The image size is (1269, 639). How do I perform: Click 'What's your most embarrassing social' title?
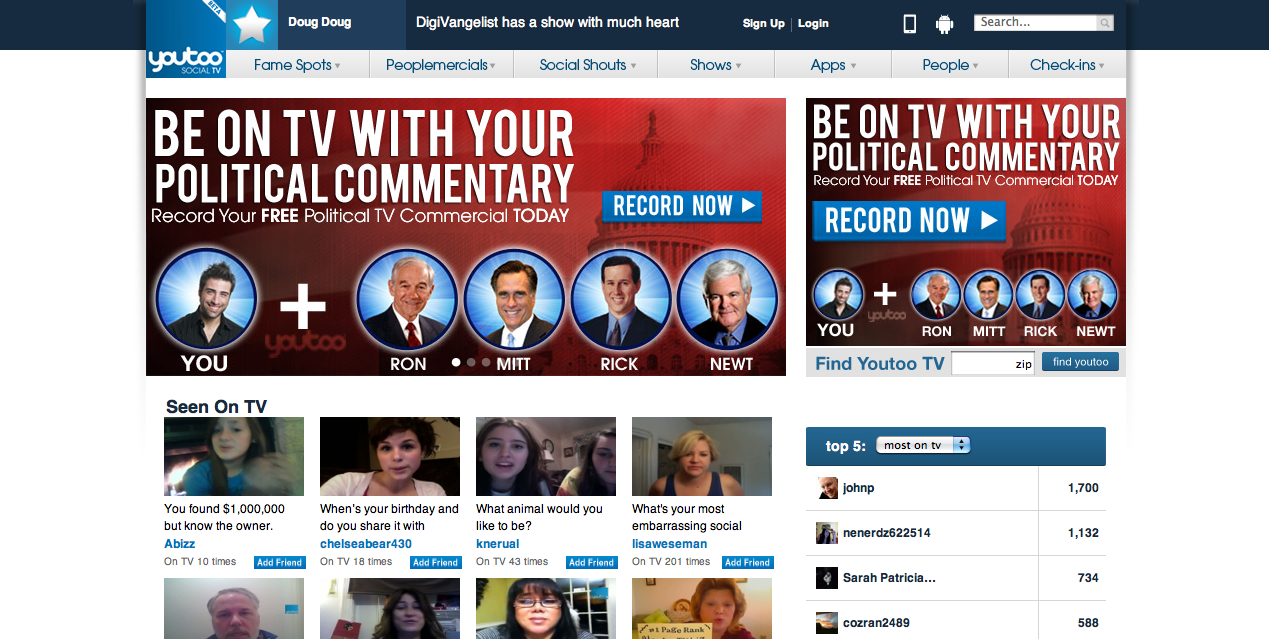(x=687, y=517)
